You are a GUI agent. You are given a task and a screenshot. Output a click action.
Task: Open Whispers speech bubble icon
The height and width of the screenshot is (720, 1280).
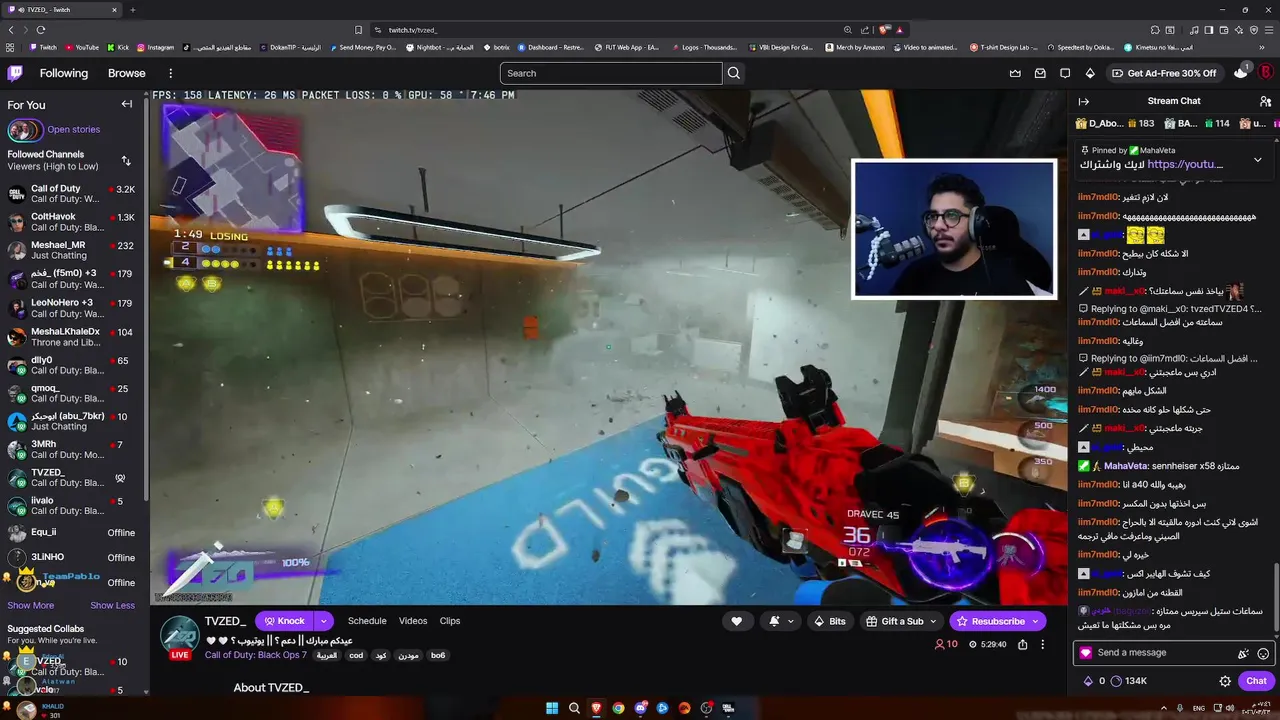pyautogui.click(x=1065, y=73)
